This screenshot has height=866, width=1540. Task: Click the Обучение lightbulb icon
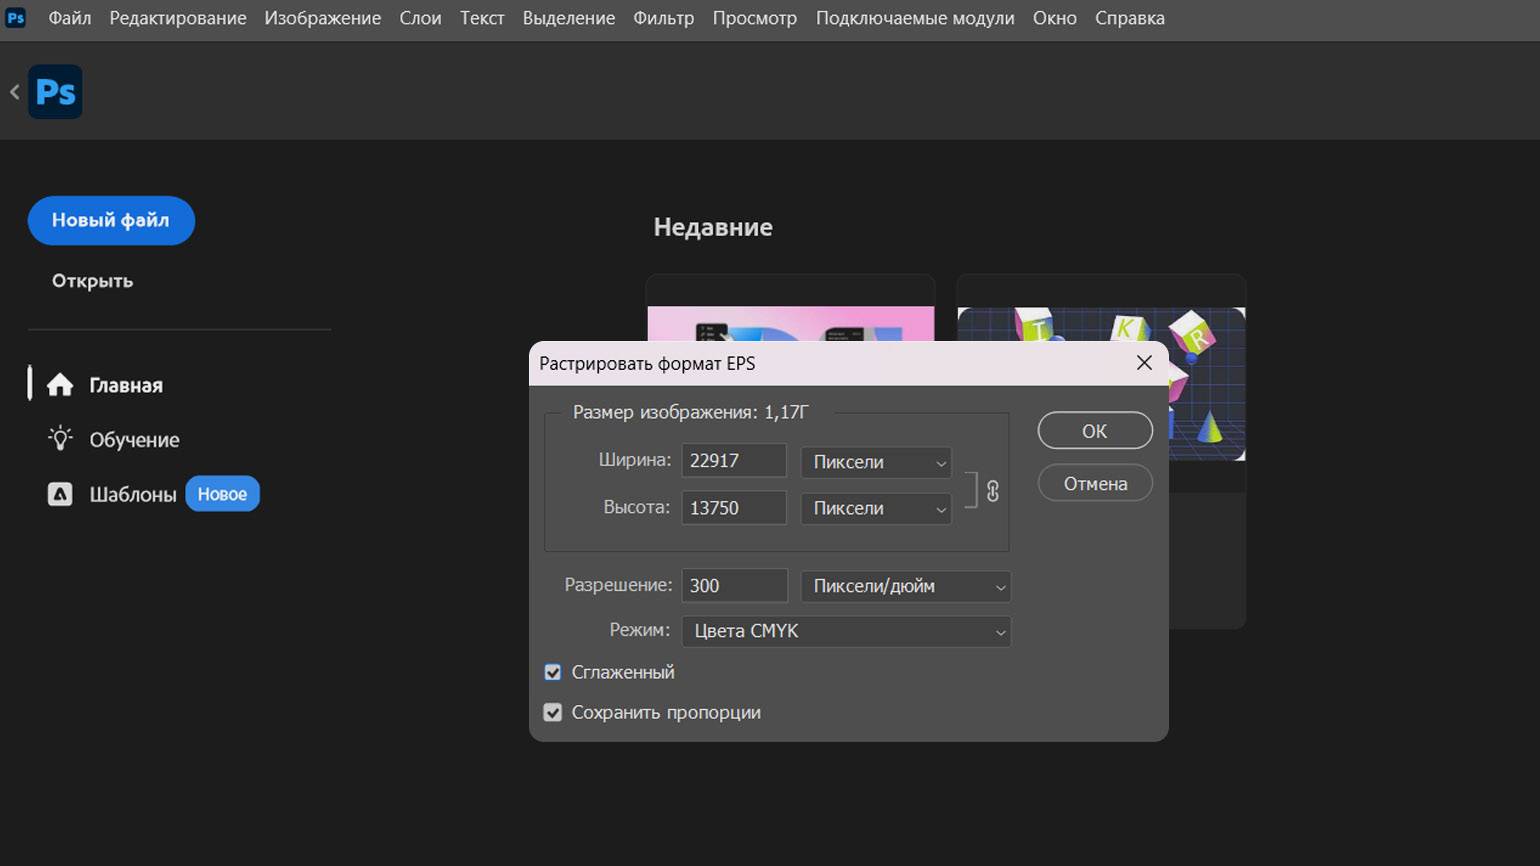[61, 439]
